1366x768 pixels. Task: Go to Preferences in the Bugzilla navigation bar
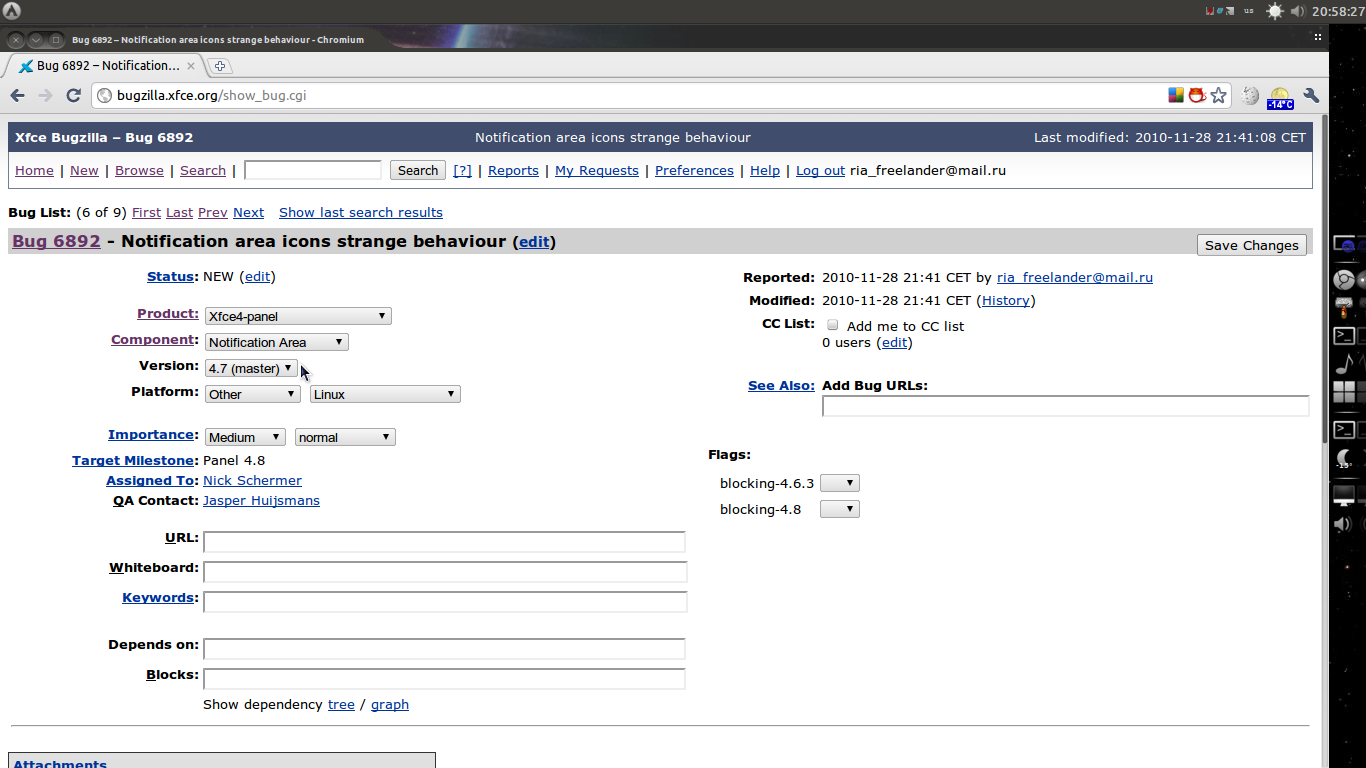point(694,171)
